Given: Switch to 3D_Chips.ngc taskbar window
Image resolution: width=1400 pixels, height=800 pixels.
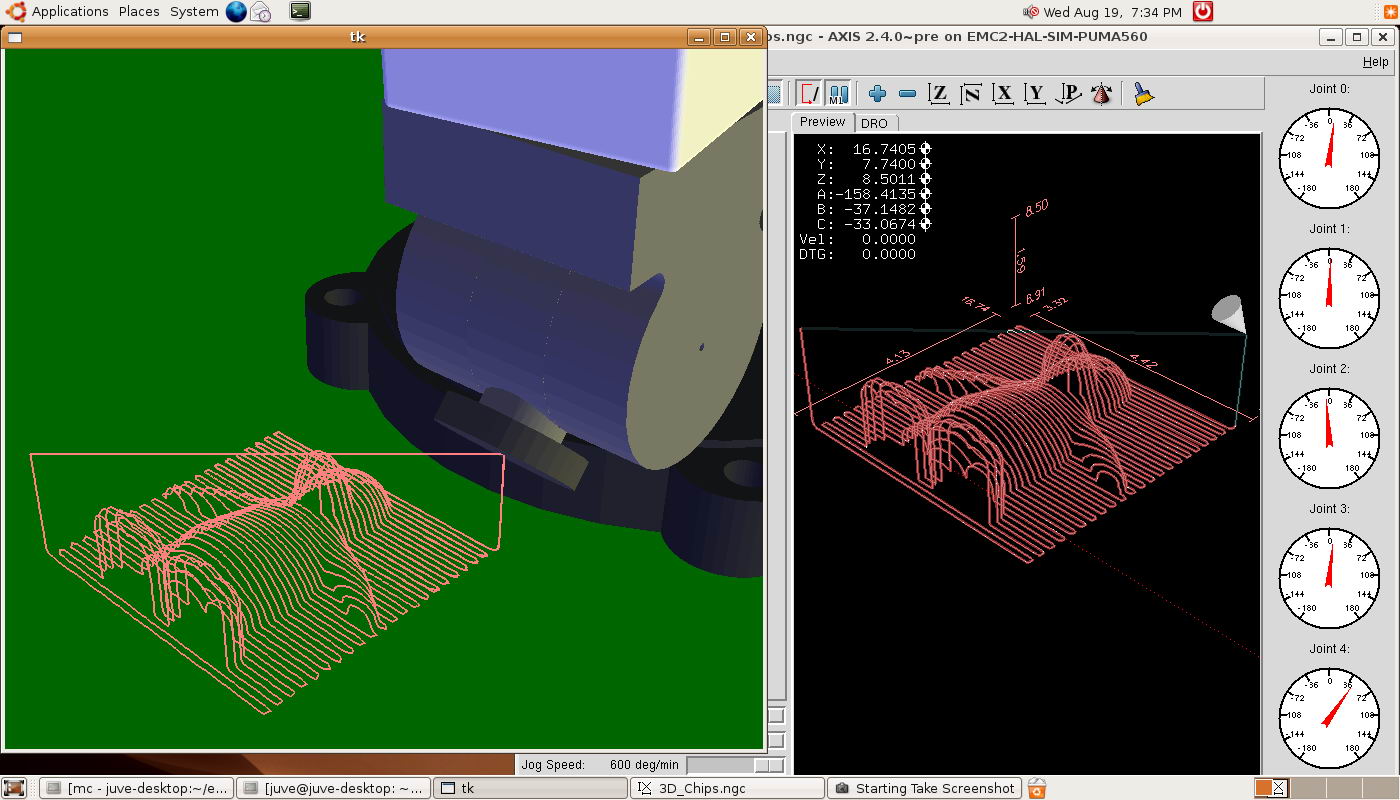Looking at the screenshot, I should click(729, 788).
